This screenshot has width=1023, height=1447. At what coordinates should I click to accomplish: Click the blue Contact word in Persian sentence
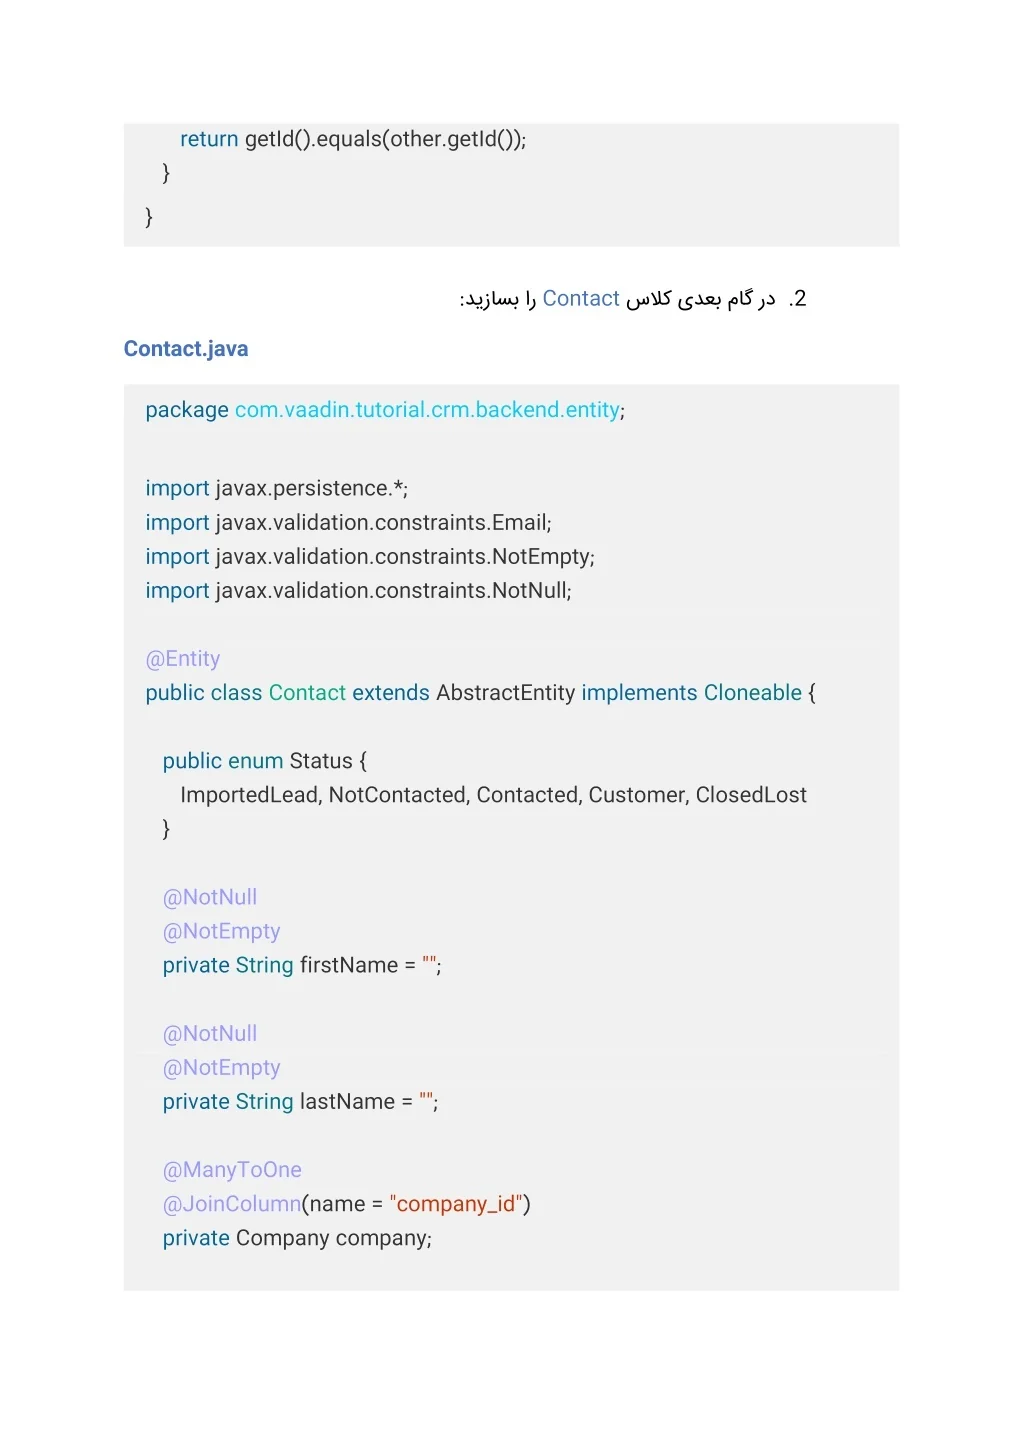[581, 299]
